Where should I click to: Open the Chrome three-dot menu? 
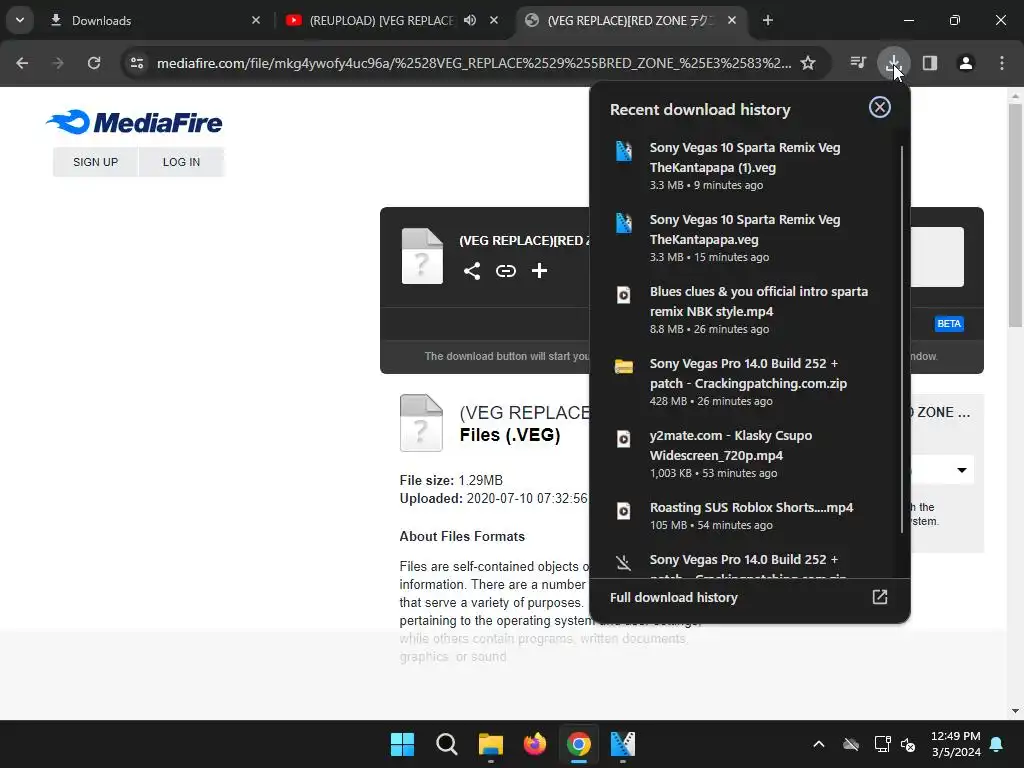1002,63
